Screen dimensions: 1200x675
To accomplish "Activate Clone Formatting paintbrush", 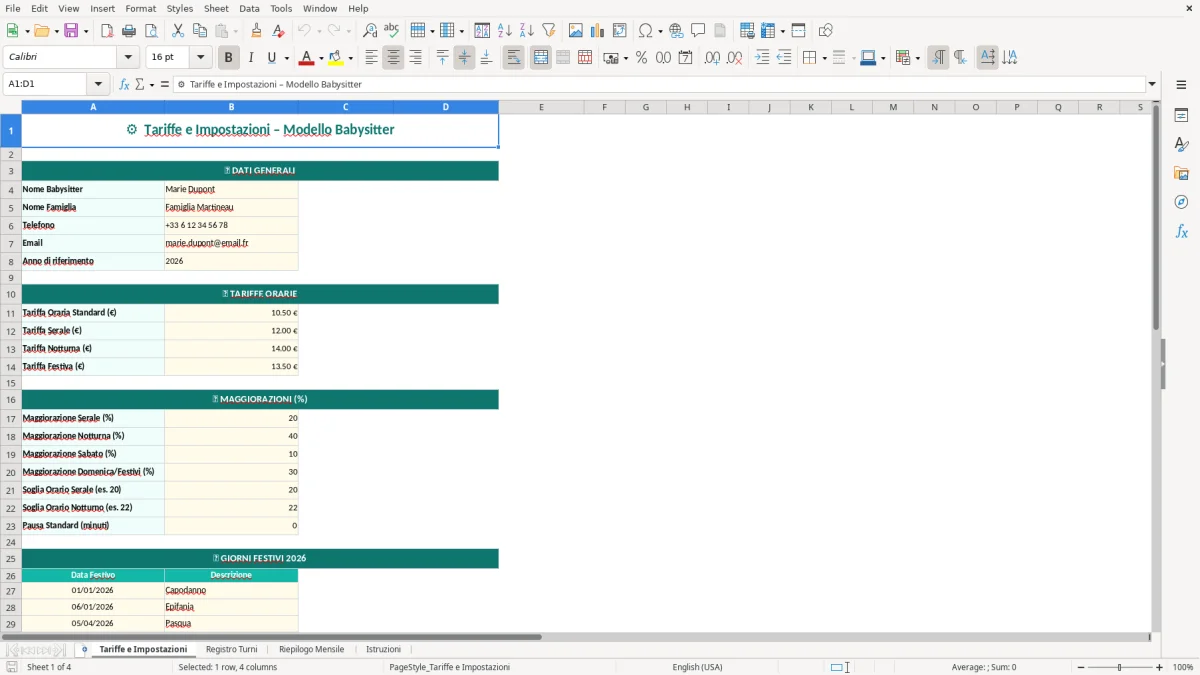I will click(257, 31).
